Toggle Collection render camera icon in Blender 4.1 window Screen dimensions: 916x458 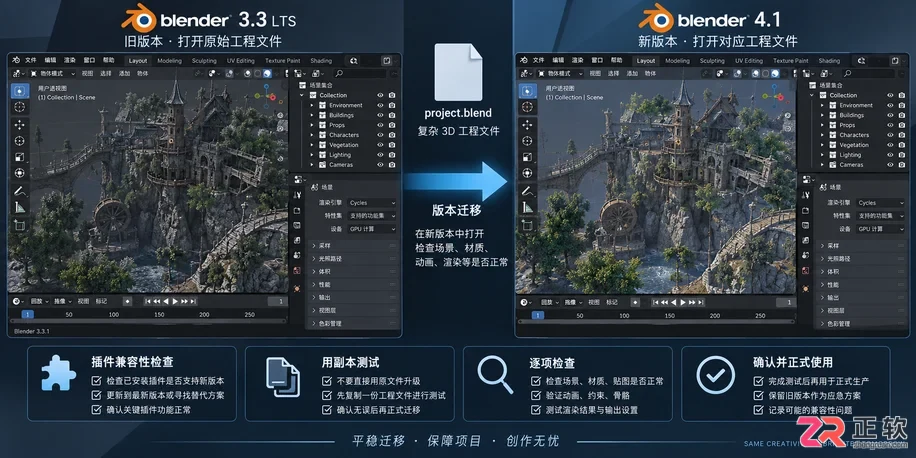pyautogui.click(x=901, y=95)
